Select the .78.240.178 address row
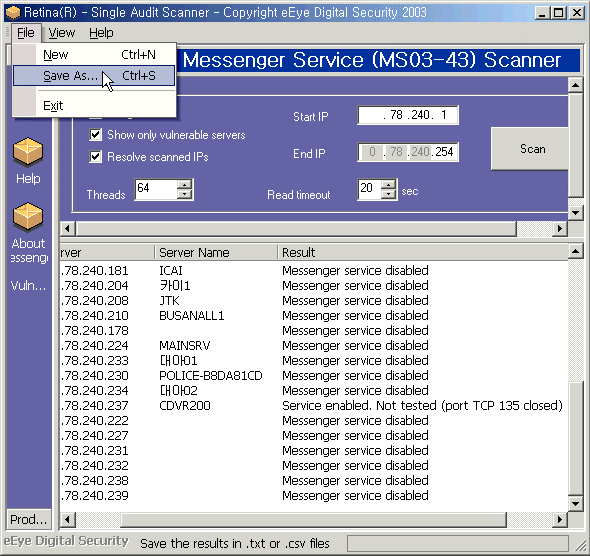The image size is (590, 556). [314, 331]
